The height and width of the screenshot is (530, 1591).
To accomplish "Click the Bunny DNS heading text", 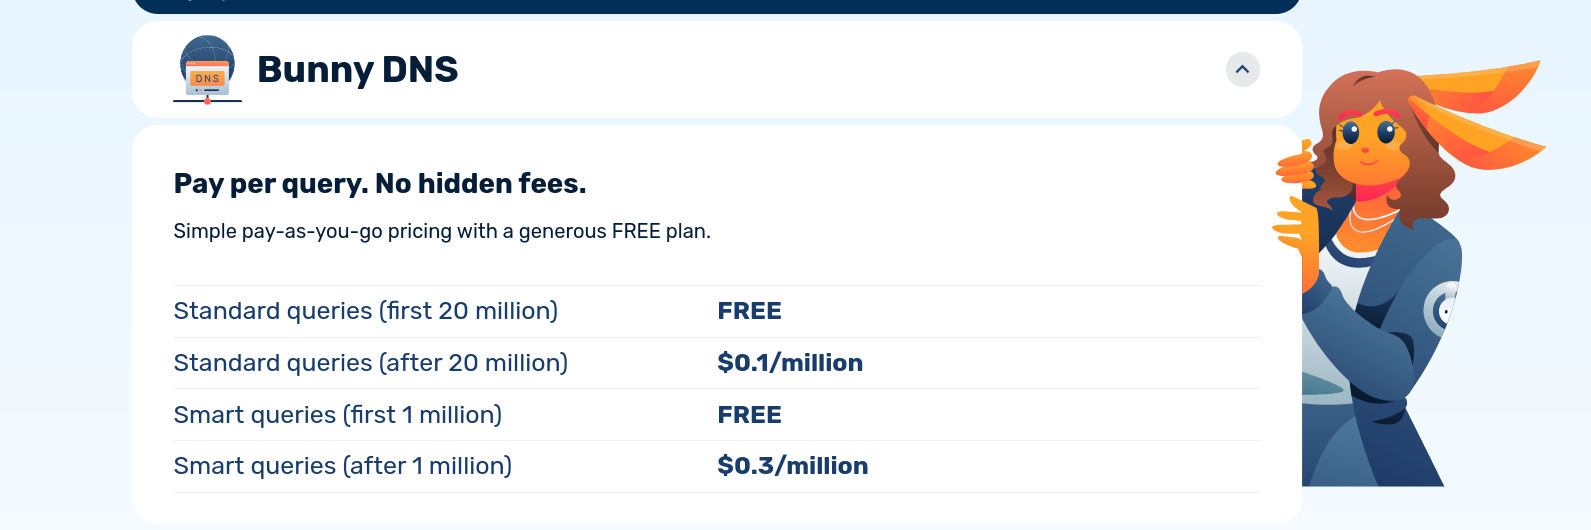I will coord(357,70).
